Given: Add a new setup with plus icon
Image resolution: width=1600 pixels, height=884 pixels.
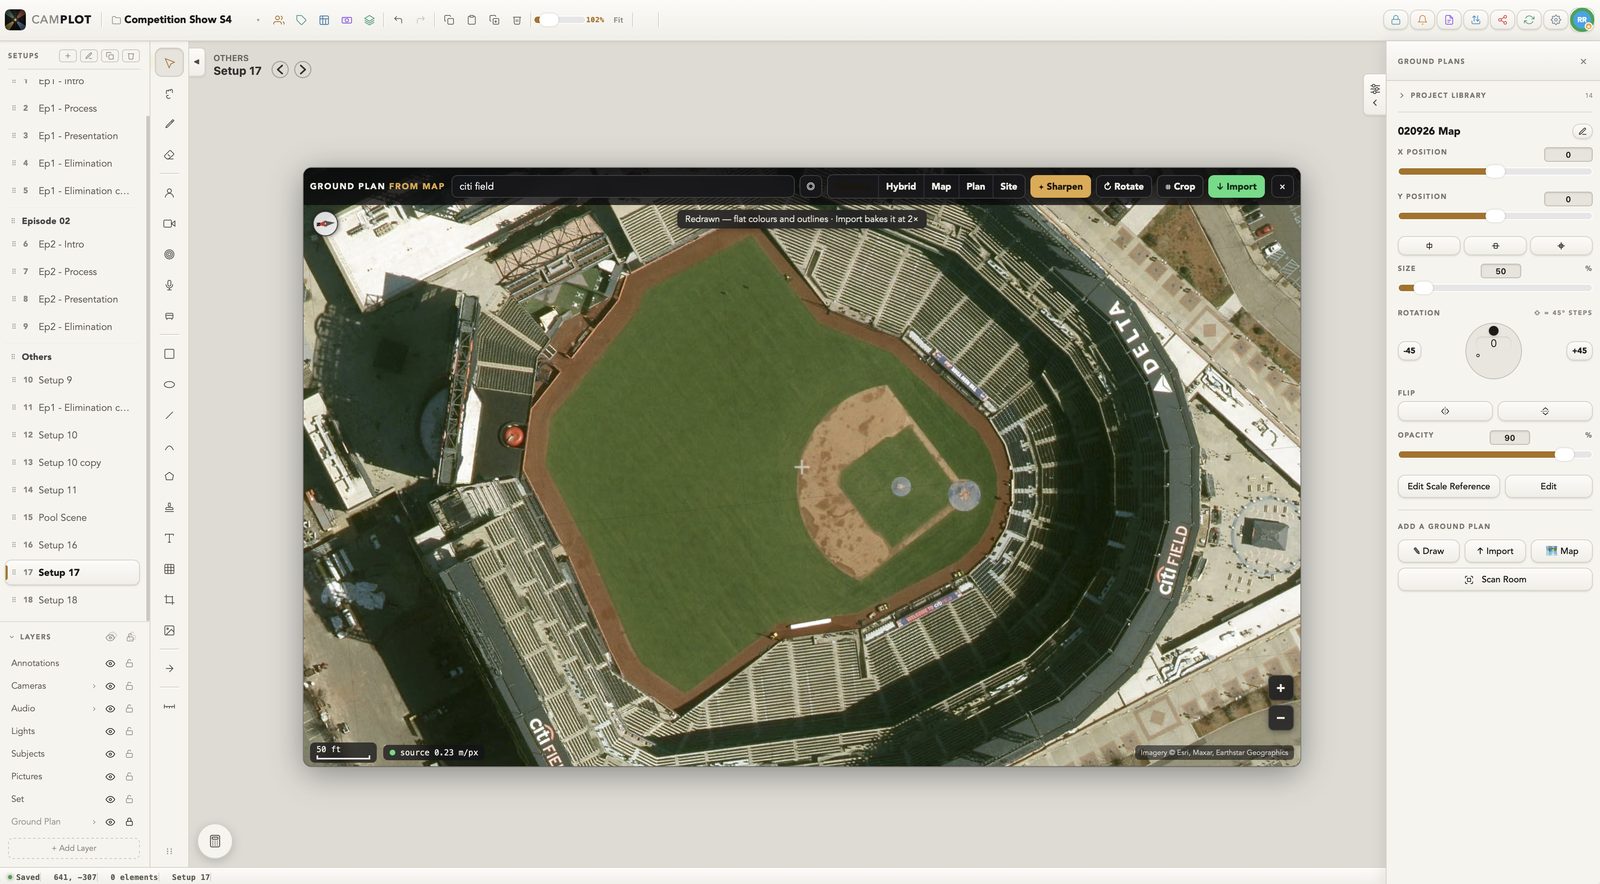Looking at the screenshot, I should click(67, 56).
